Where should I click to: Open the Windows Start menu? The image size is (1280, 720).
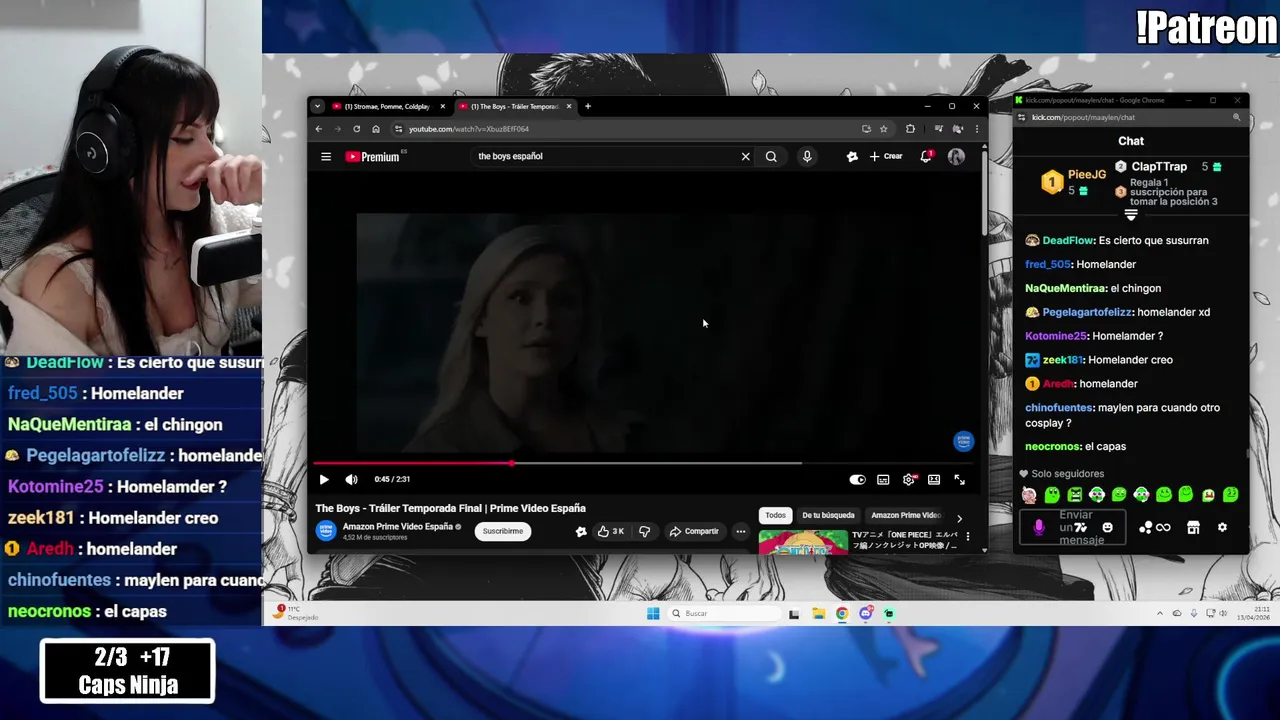[x=653, y=614]
